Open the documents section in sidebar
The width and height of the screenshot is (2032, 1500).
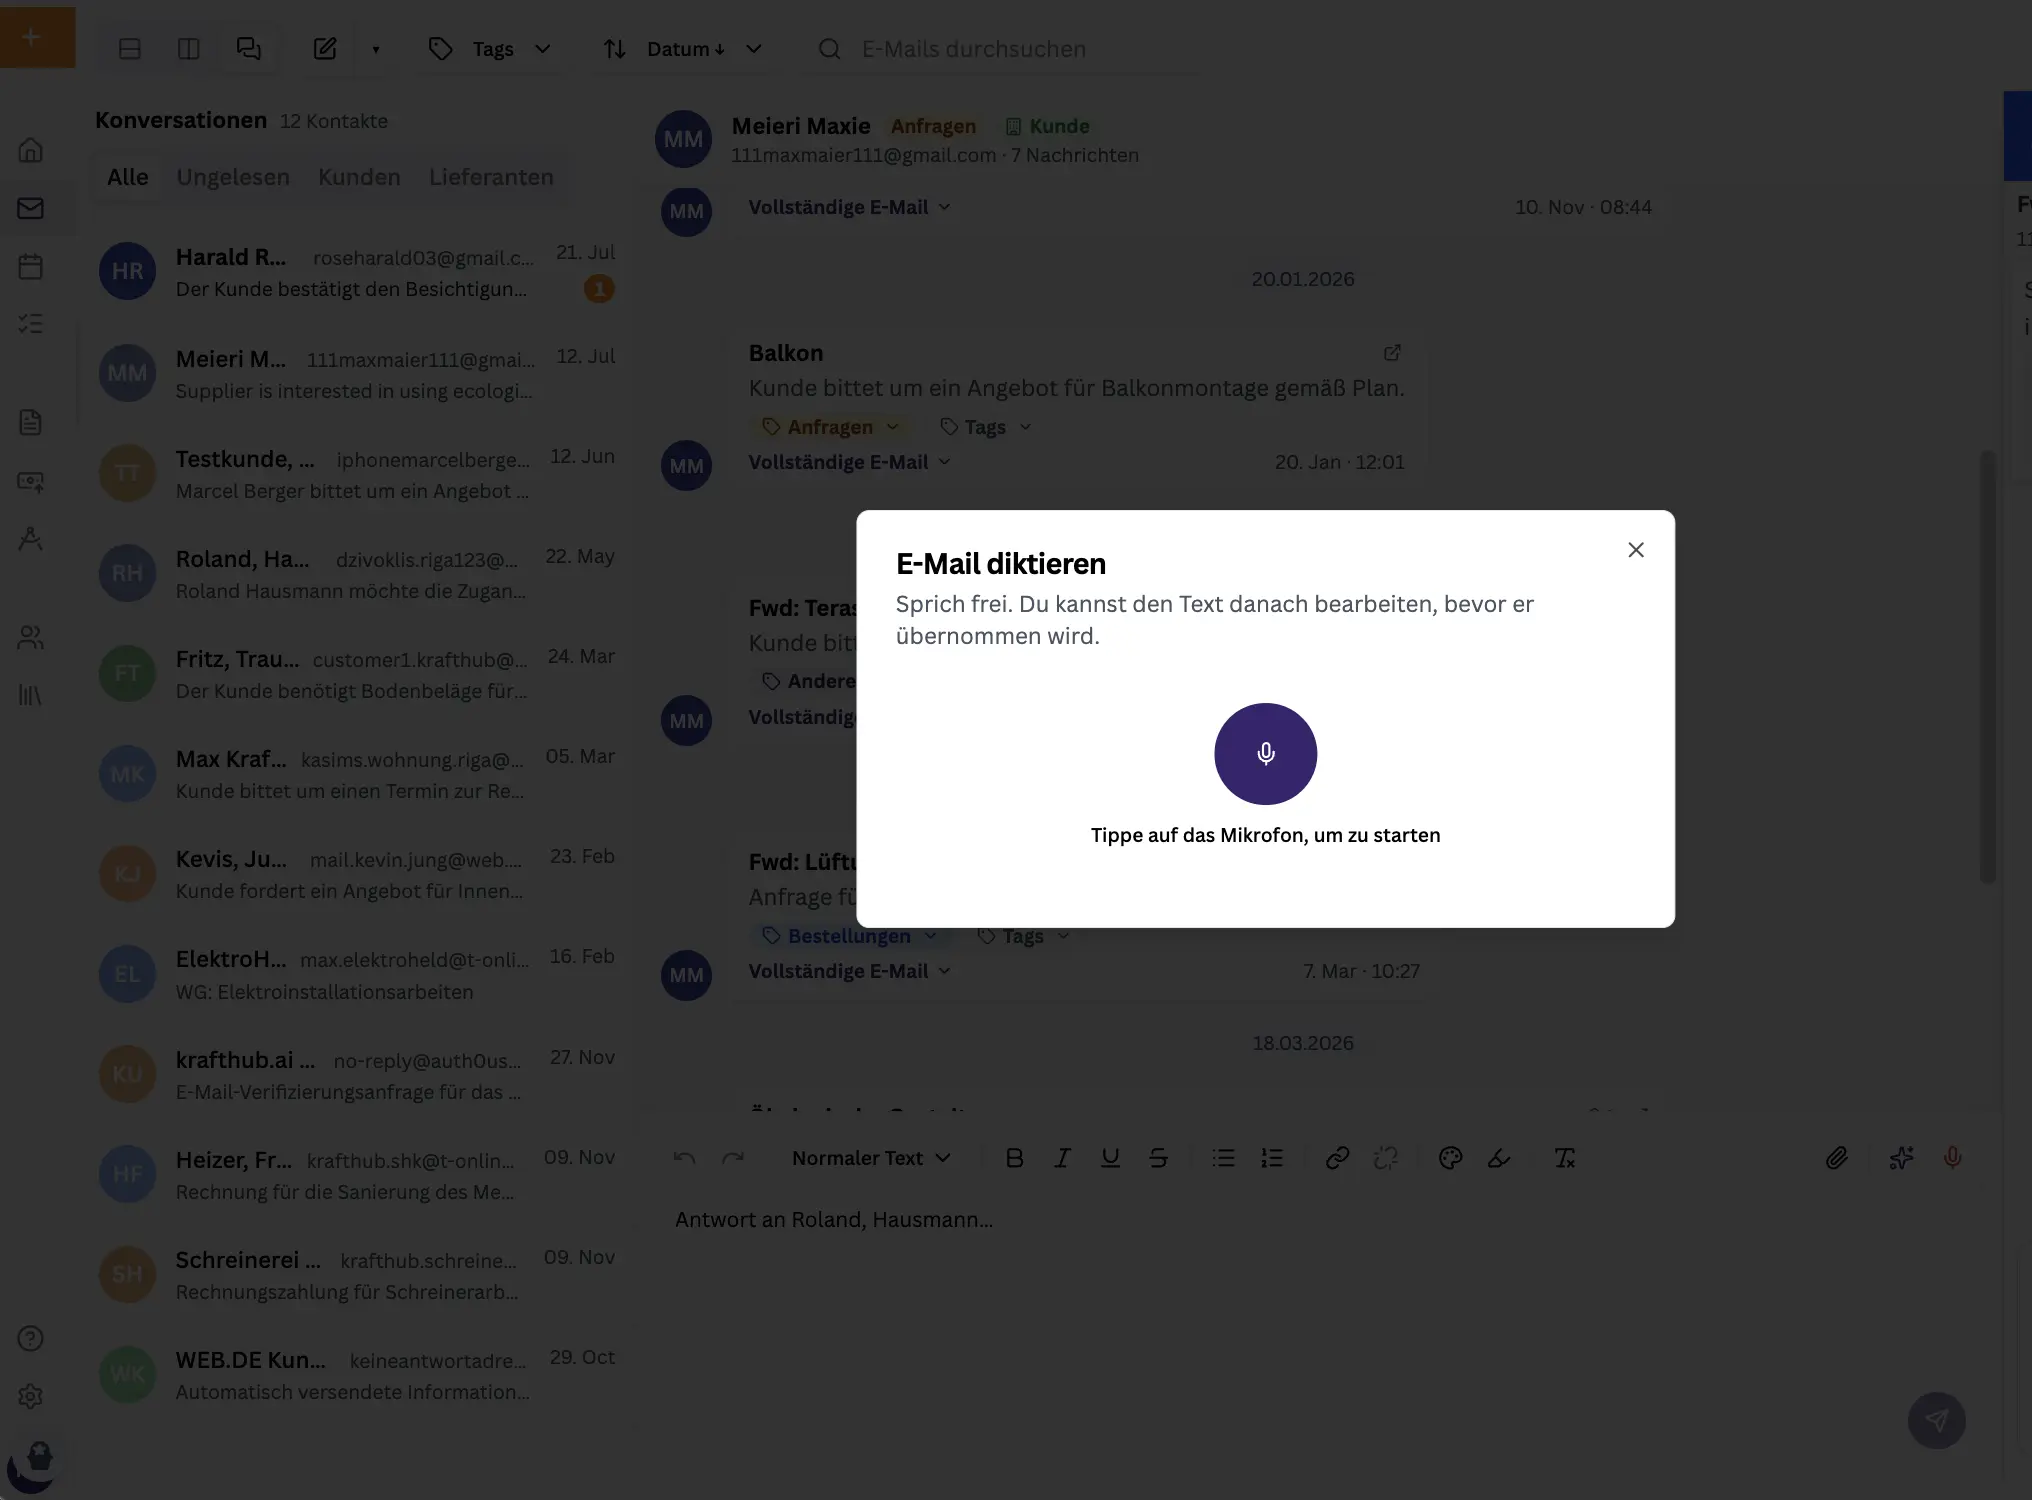[x=31, y=422]
